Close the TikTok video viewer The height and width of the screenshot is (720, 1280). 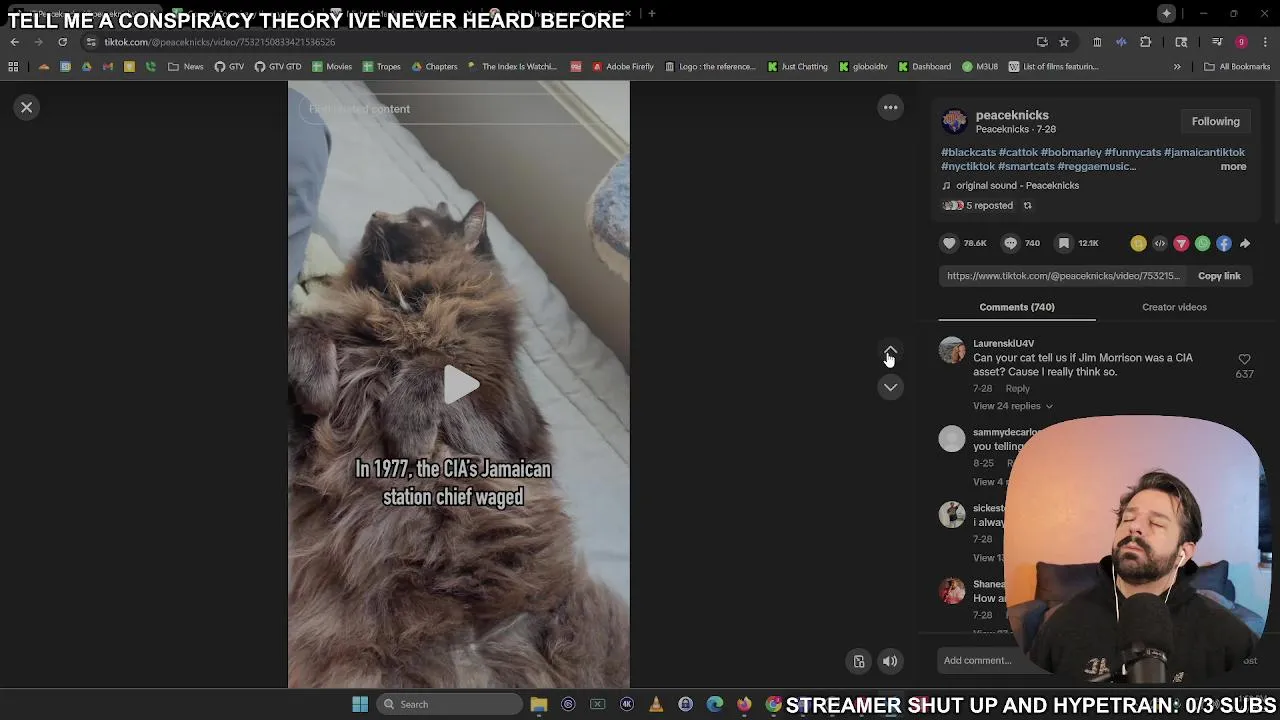[27, 107]
